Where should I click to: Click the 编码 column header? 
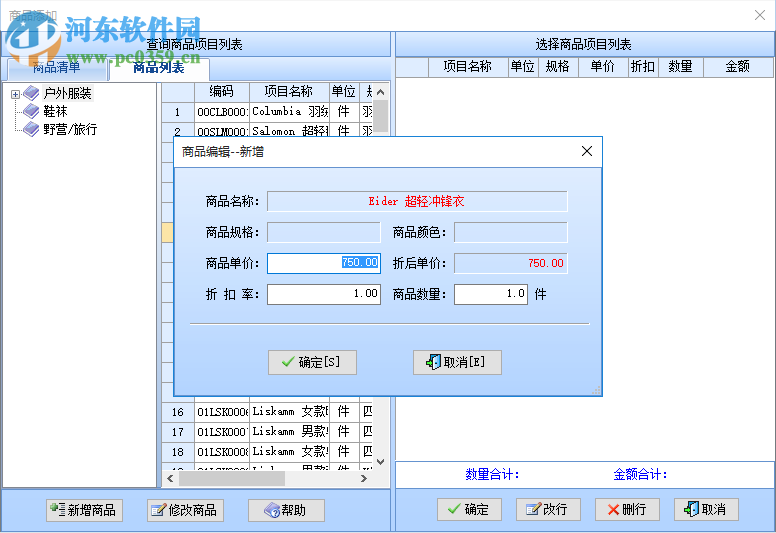click(x=222, y=92)
